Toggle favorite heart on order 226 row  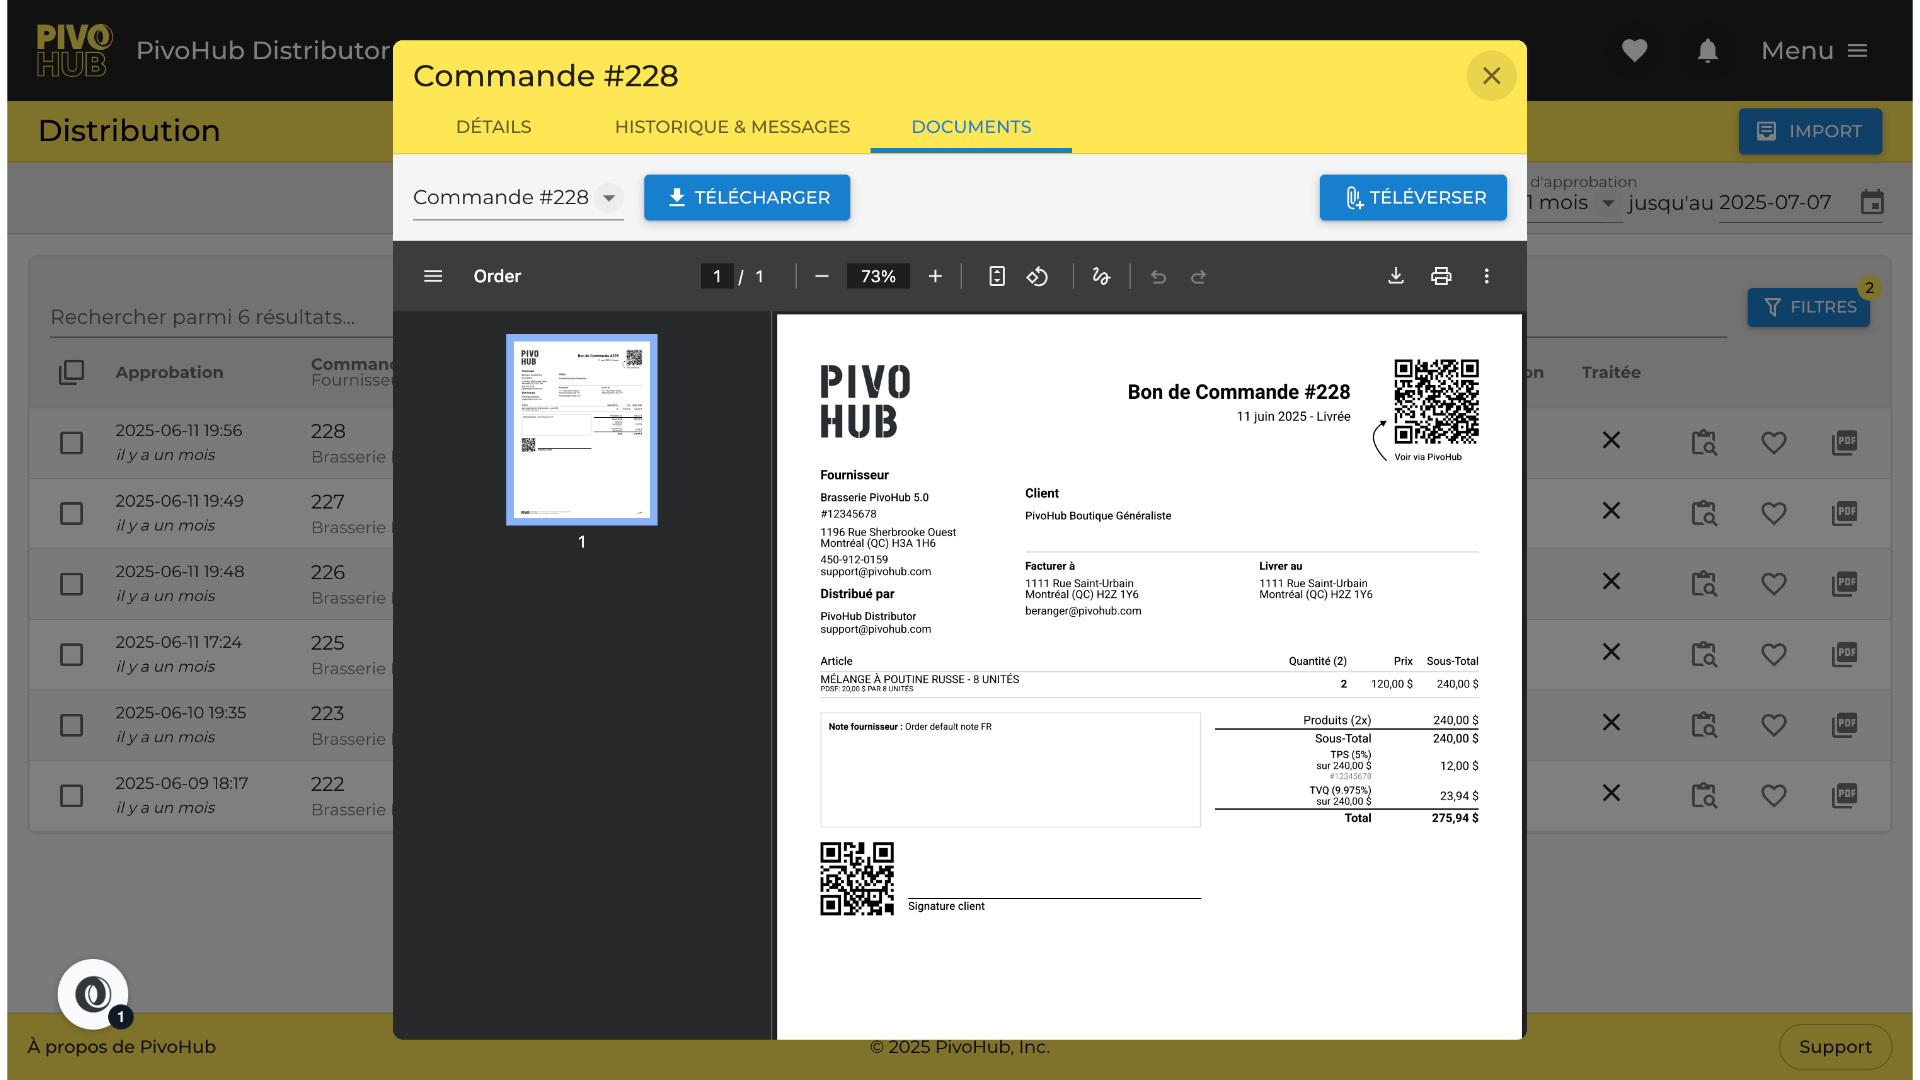pyautogui.click(x=1774, y=583)
